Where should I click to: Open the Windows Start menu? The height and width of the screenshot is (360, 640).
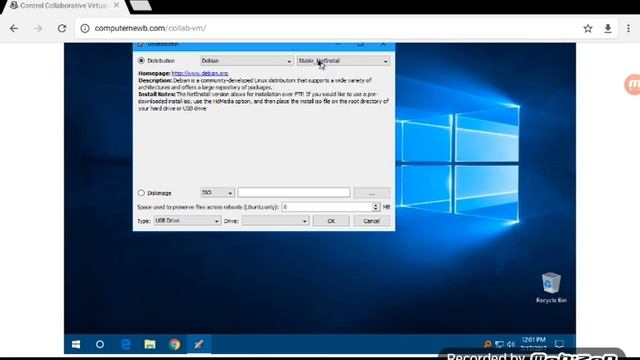[x=76, y=344]
